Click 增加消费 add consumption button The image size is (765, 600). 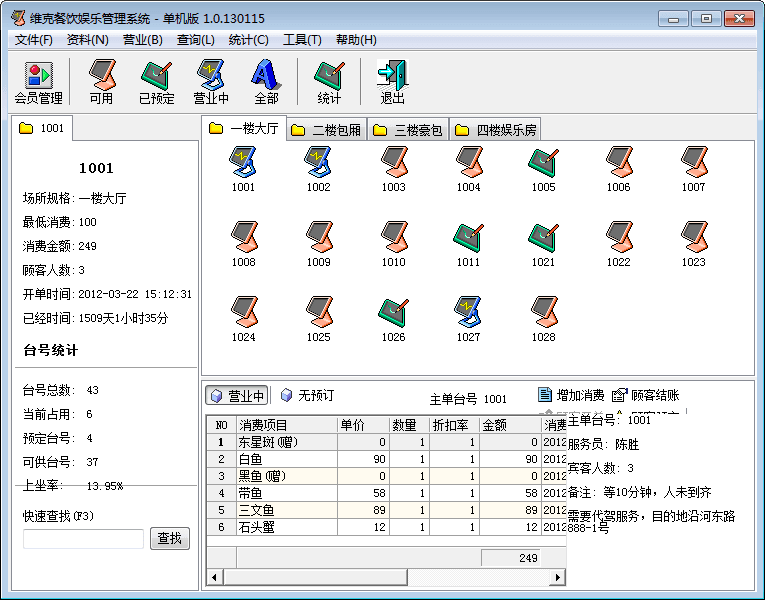click(x=570, y=395)
